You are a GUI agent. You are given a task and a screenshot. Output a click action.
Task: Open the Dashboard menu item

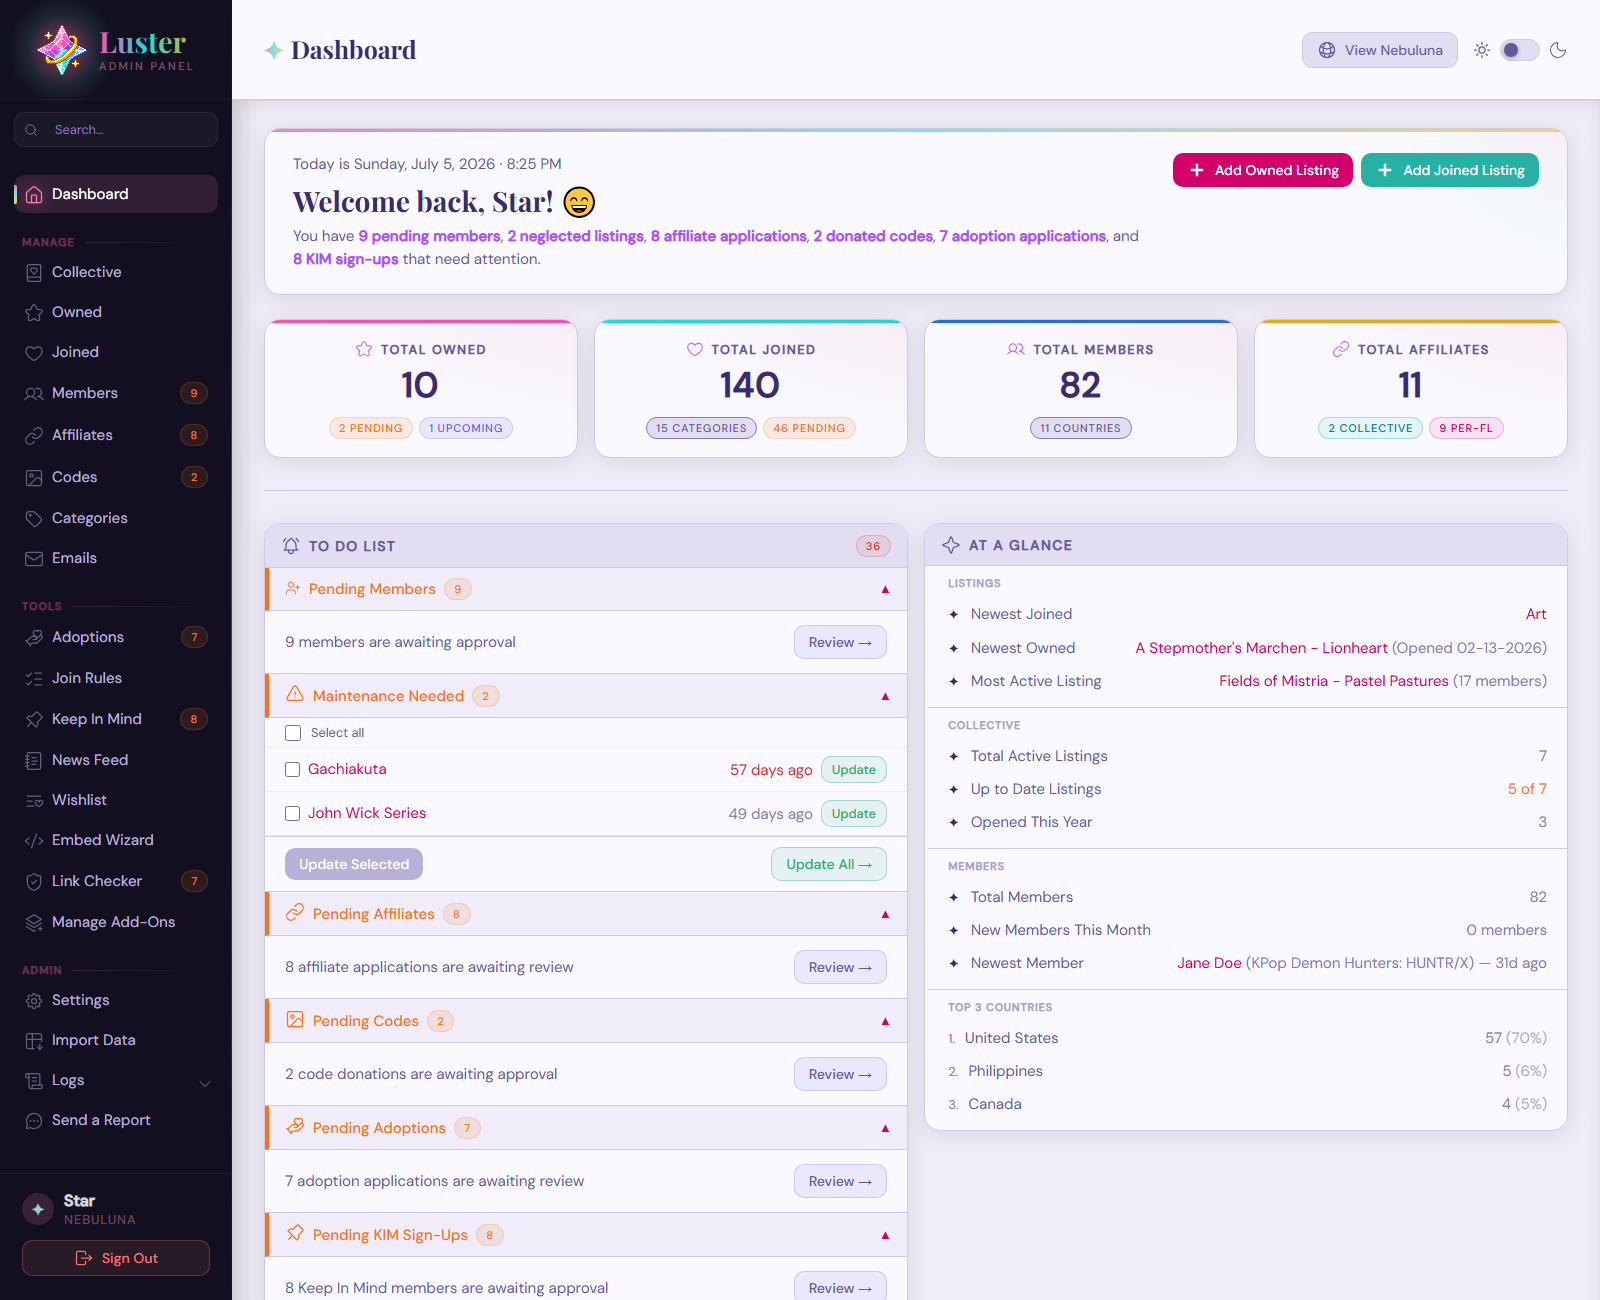pos(116,194)
